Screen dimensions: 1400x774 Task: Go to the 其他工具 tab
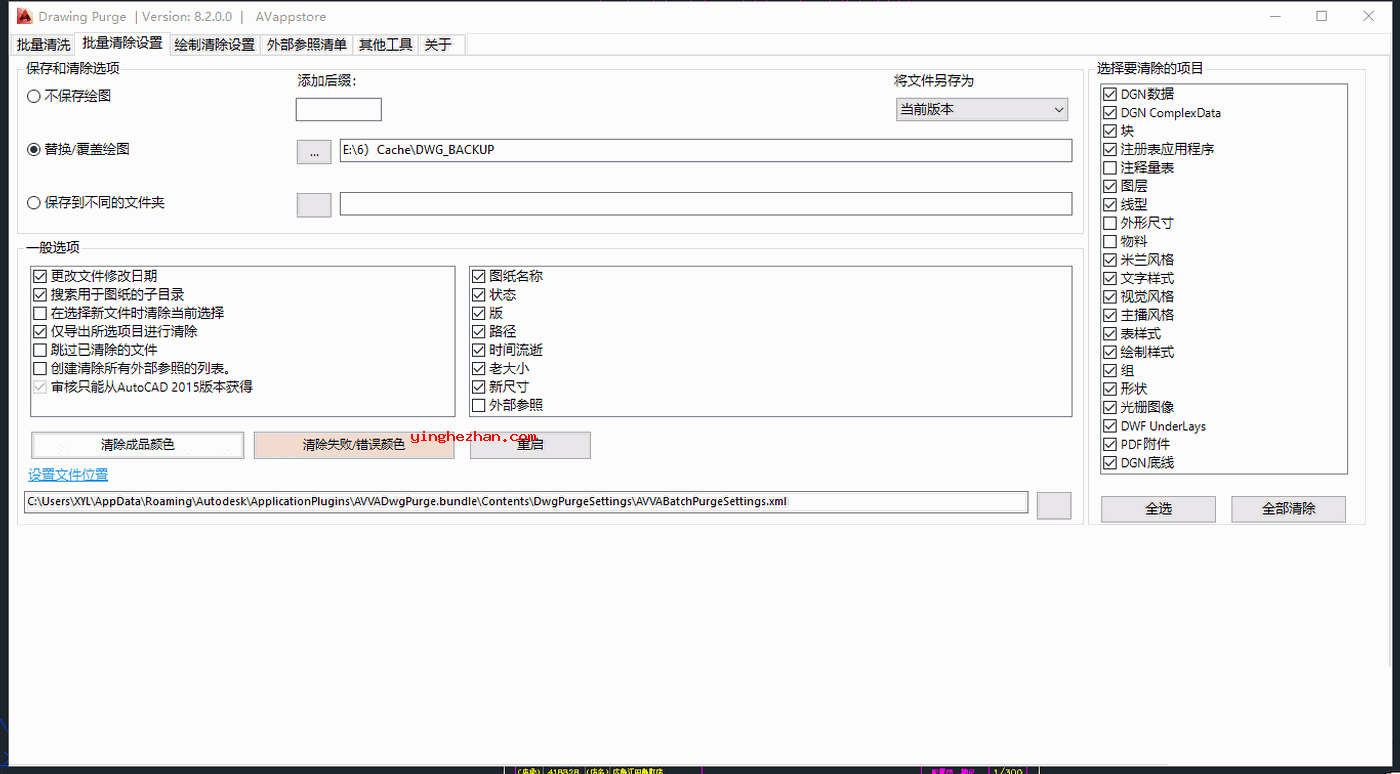385,45
